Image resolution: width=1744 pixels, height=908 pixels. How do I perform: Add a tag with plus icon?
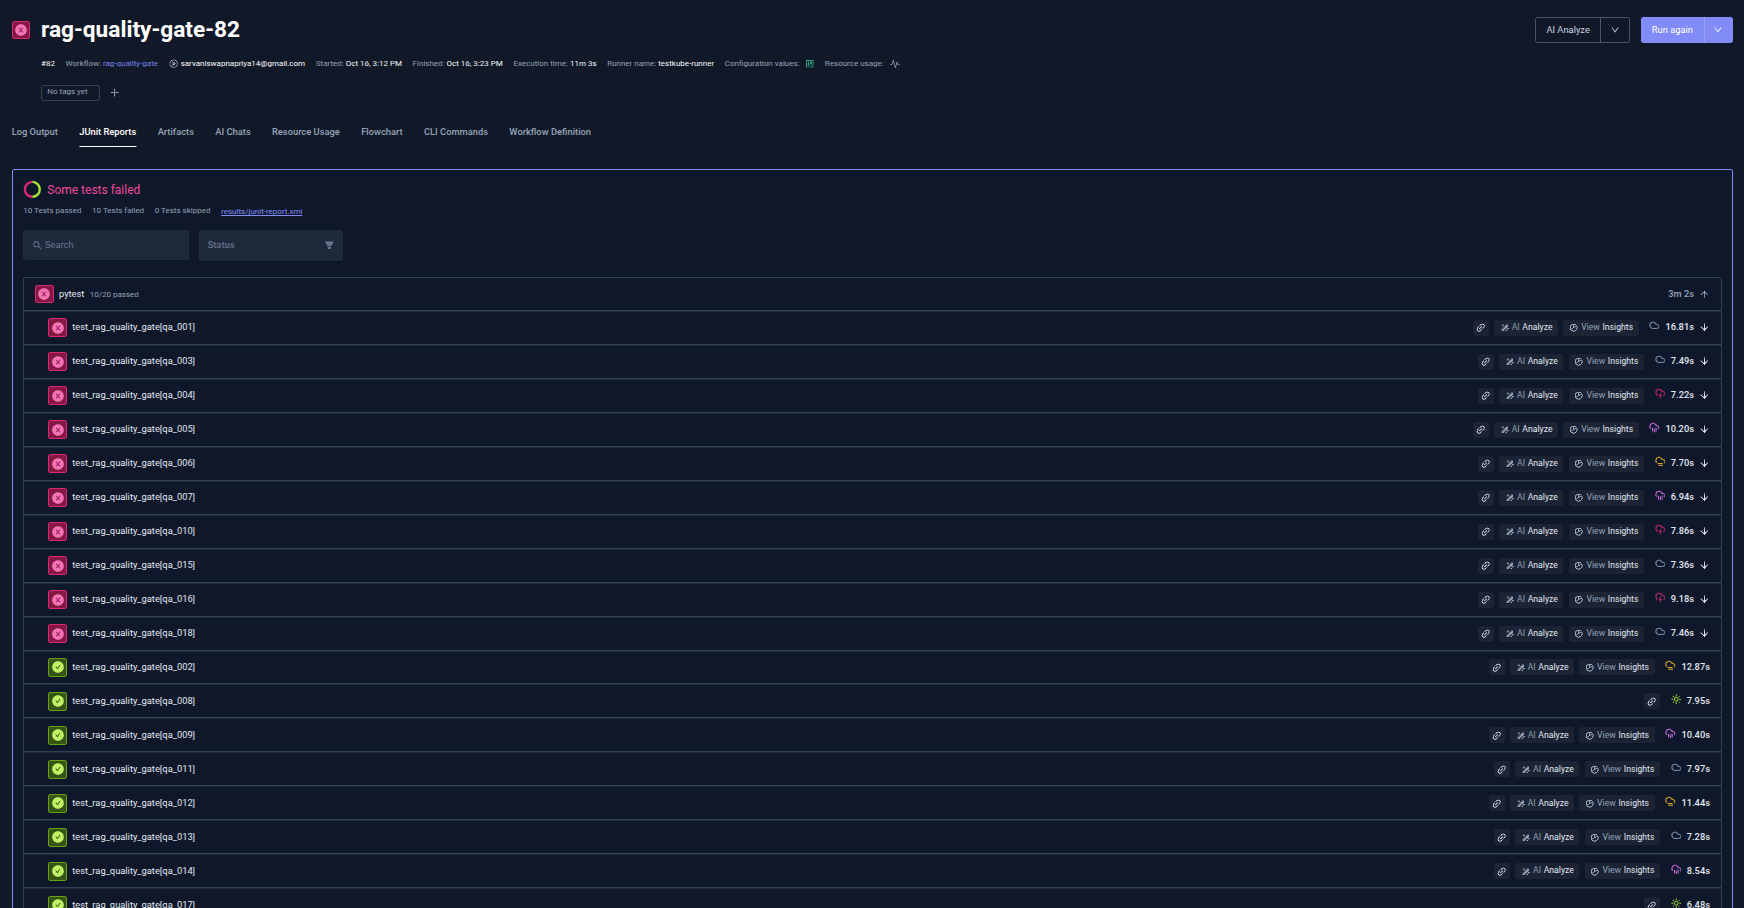(x=114, y=92)
